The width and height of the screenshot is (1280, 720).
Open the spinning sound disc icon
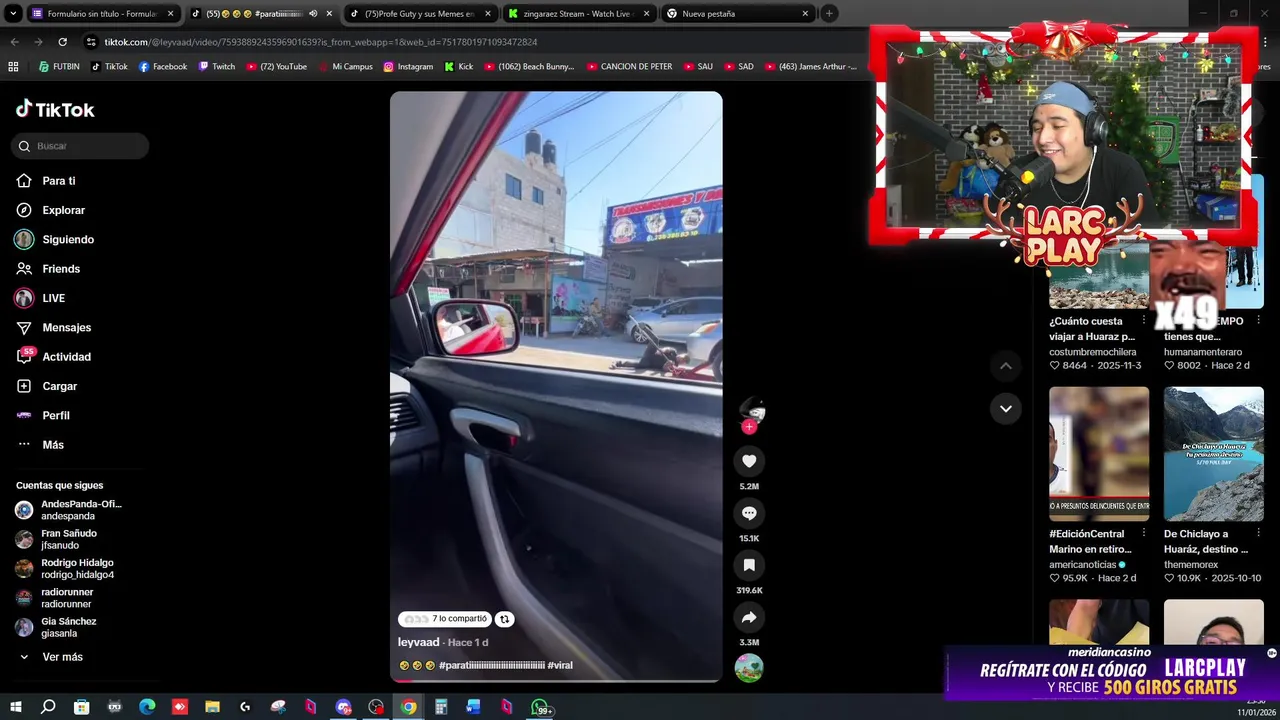point(749,667)
